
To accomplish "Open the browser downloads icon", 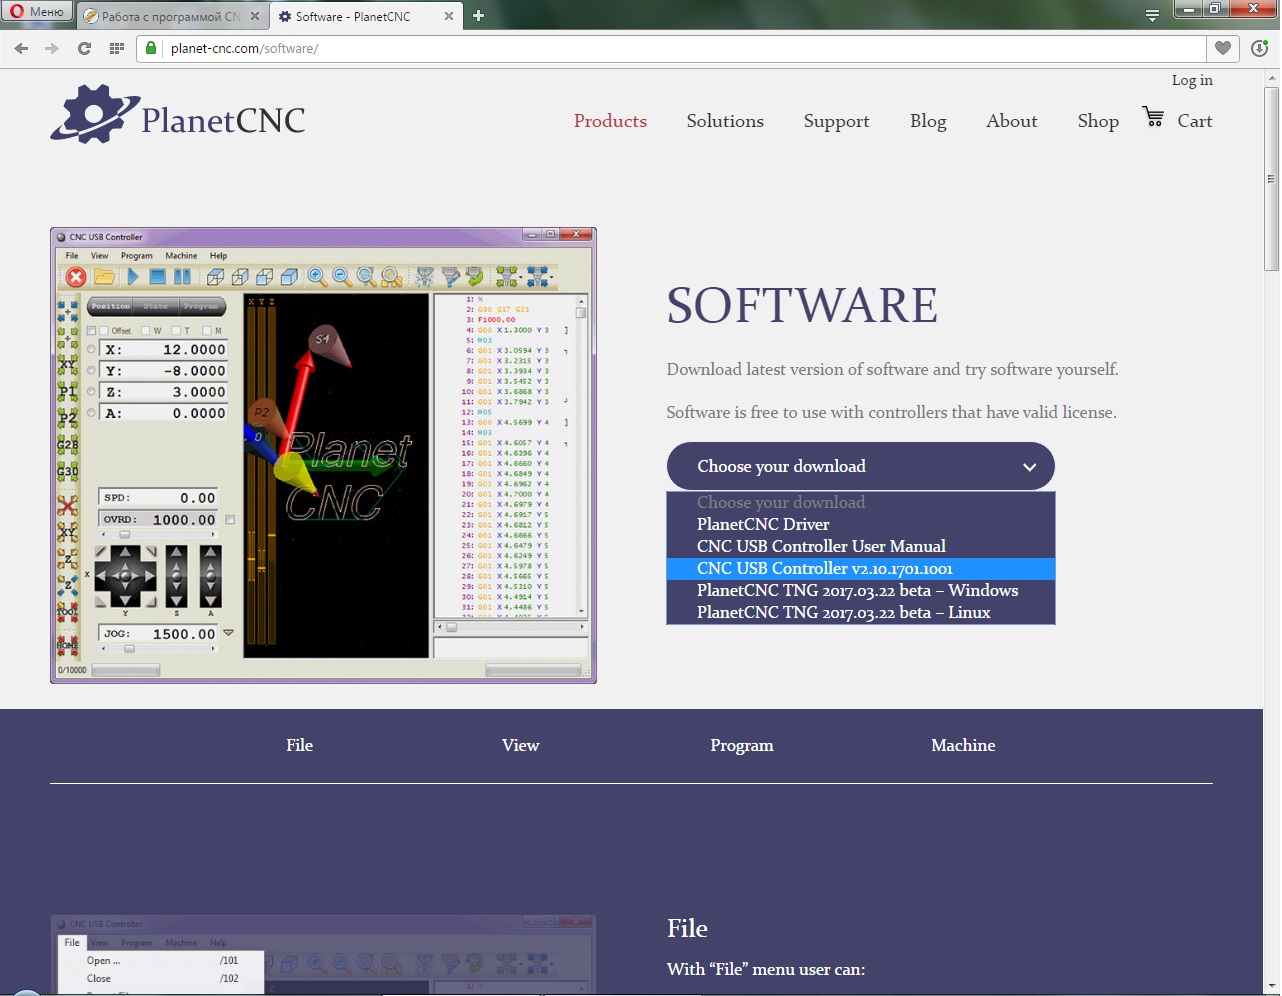I will [x=1259, y=48].
